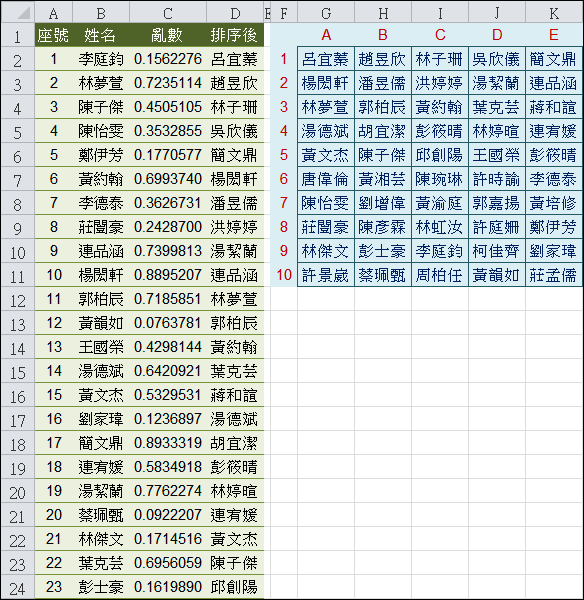The width and height of the screenshot is (584, 600).
Task: Select column K header
Action: tap(554, 13)
